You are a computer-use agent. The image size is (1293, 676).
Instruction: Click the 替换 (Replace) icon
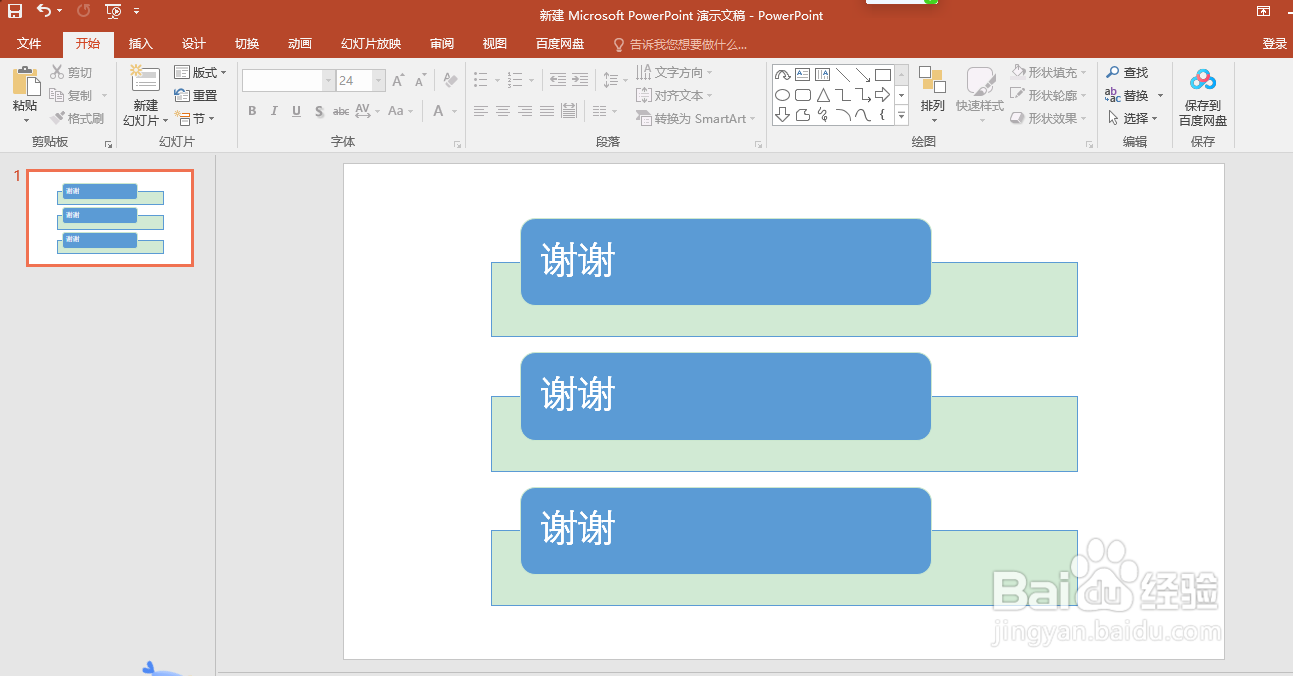point(1130,95)
